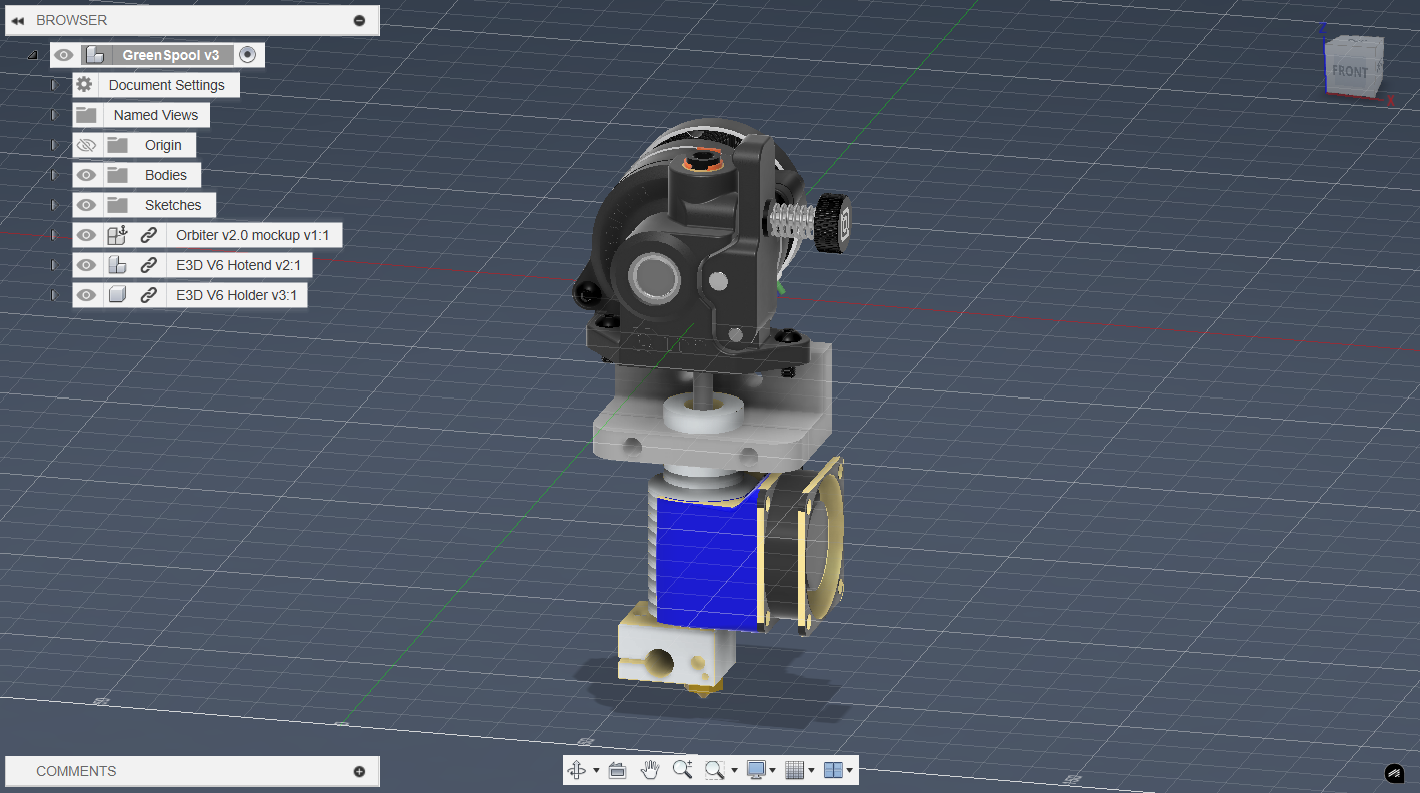Expand the Named Views node
Image resolution: width=1420 pixels, height=793 pixels.
[x=54, y=115]
